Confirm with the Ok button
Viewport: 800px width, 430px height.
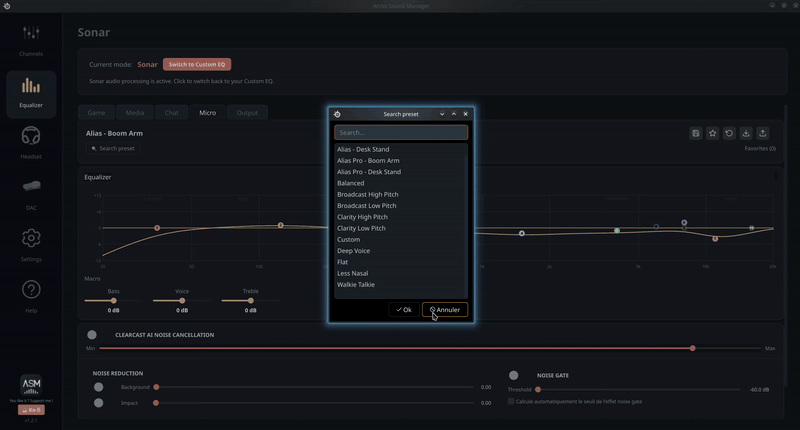coord(404,310)
